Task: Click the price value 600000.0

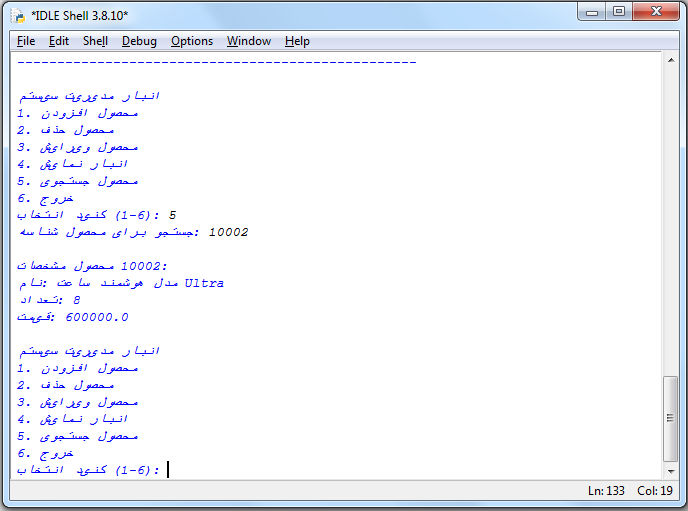Action: coord(97,317)
